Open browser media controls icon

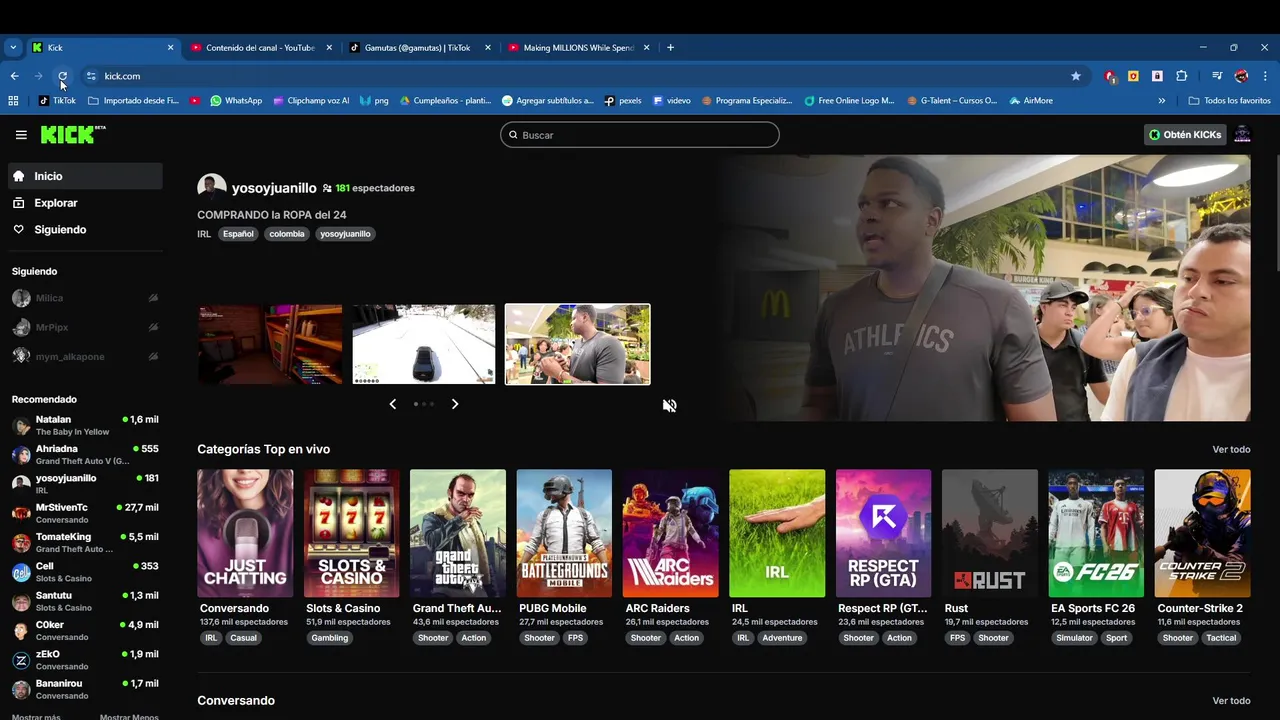pyautogui.click(x=1217, y=76)
